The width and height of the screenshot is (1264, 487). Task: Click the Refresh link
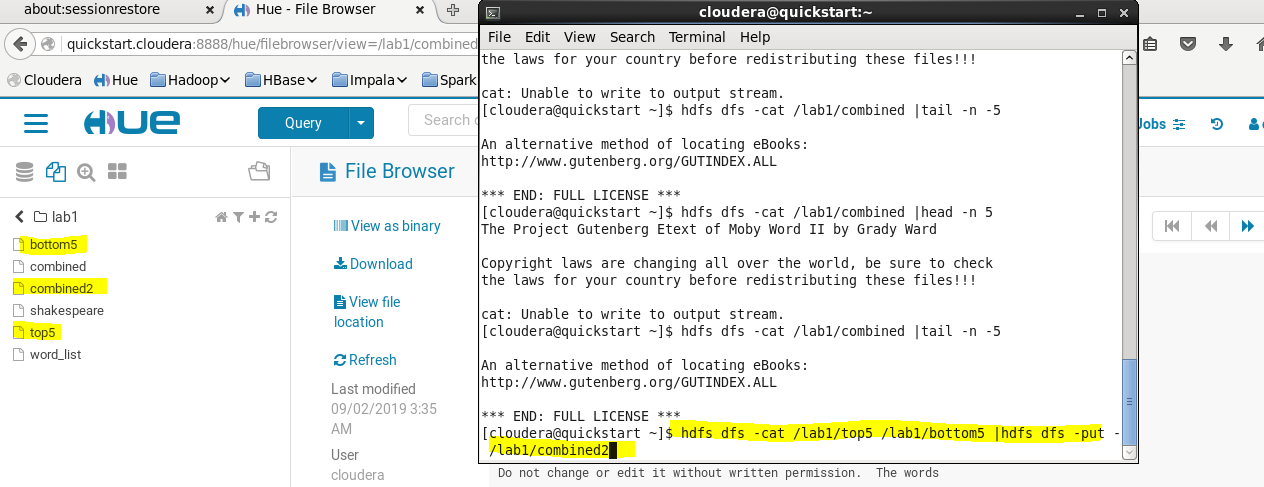coord(365,360)
